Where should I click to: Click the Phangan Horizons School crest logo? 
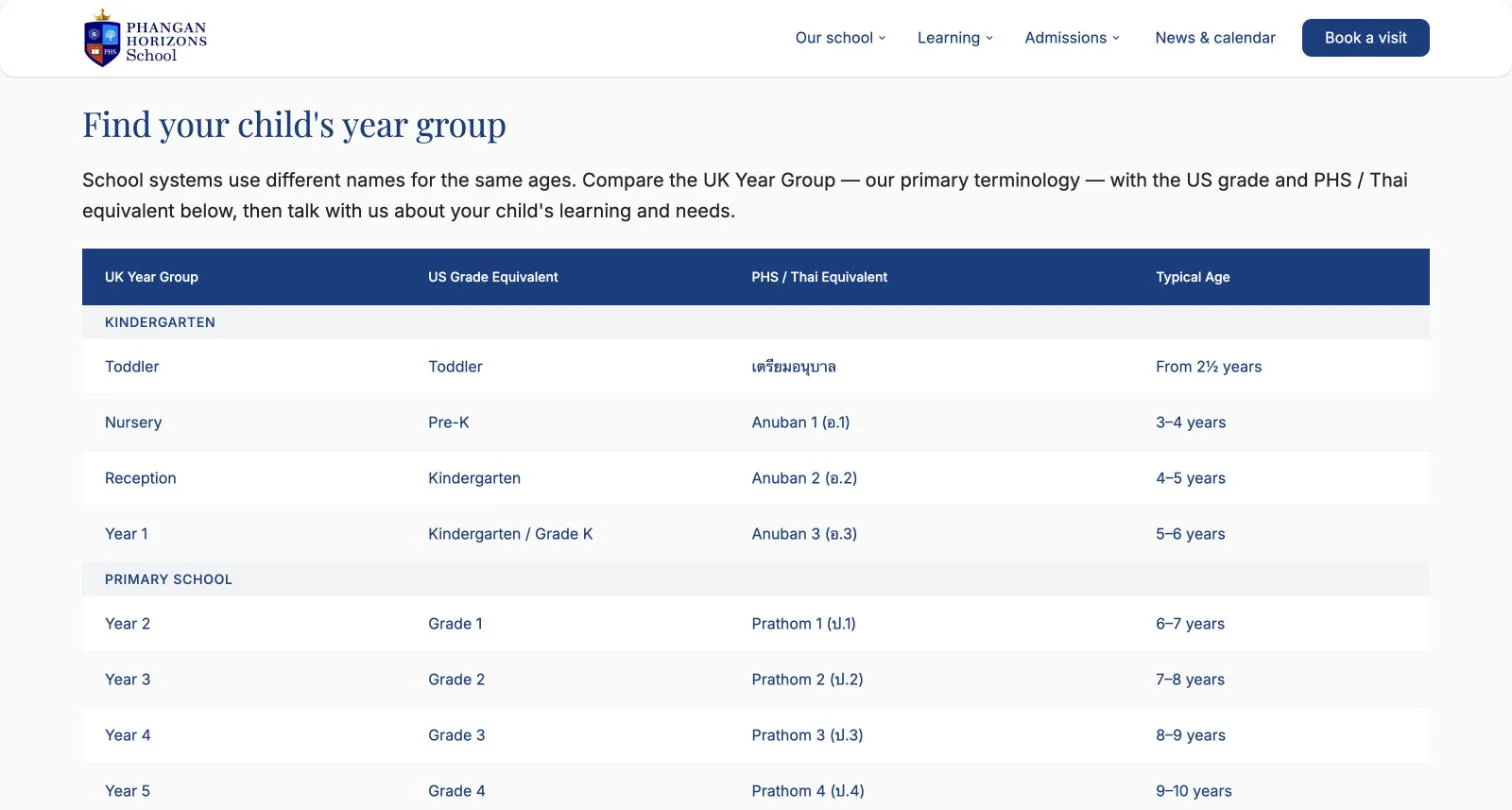coord(146,38)
